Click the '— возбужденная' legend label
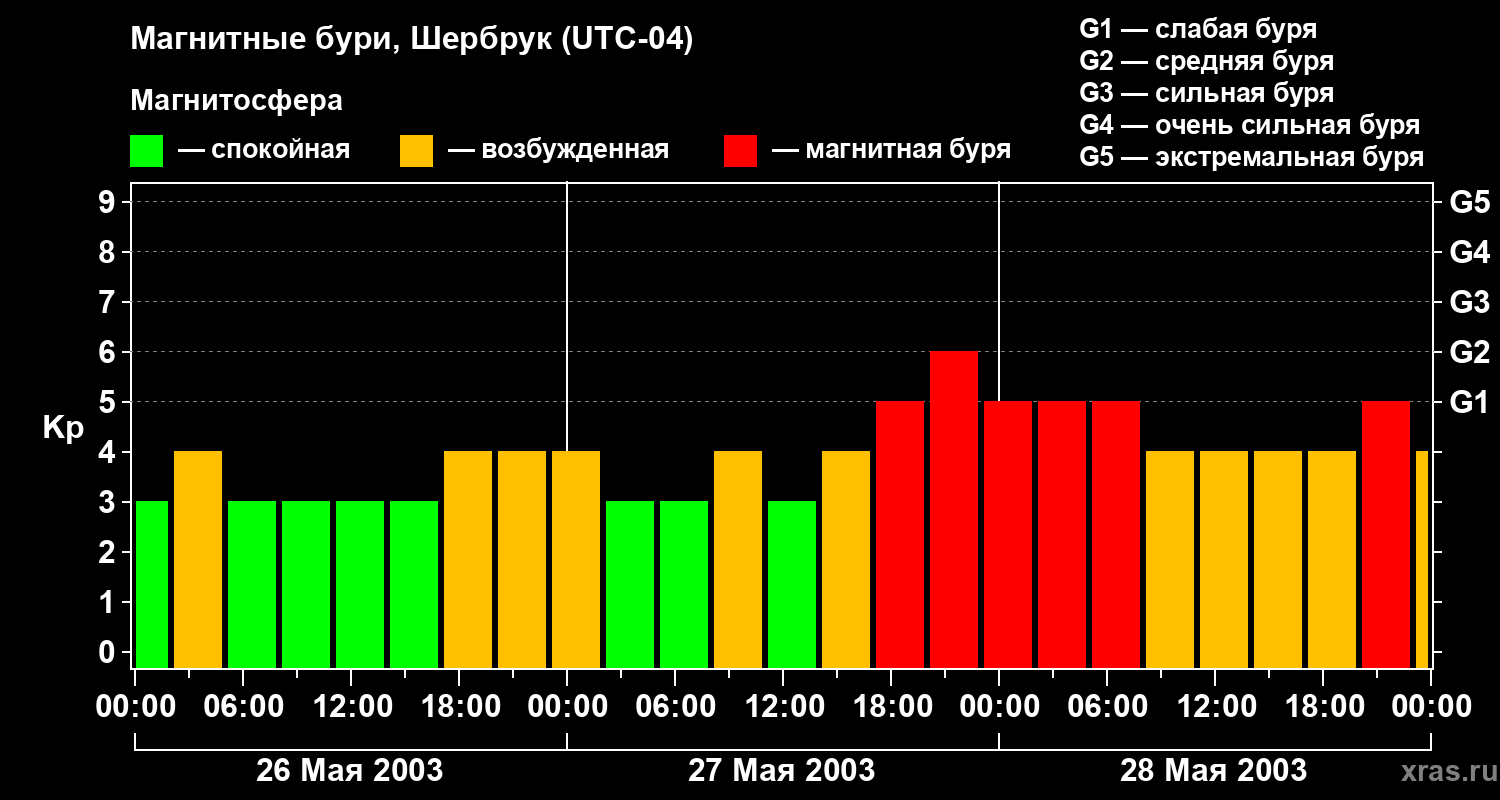The width and height of the screenshot is (1500, 800). point(558,150)
